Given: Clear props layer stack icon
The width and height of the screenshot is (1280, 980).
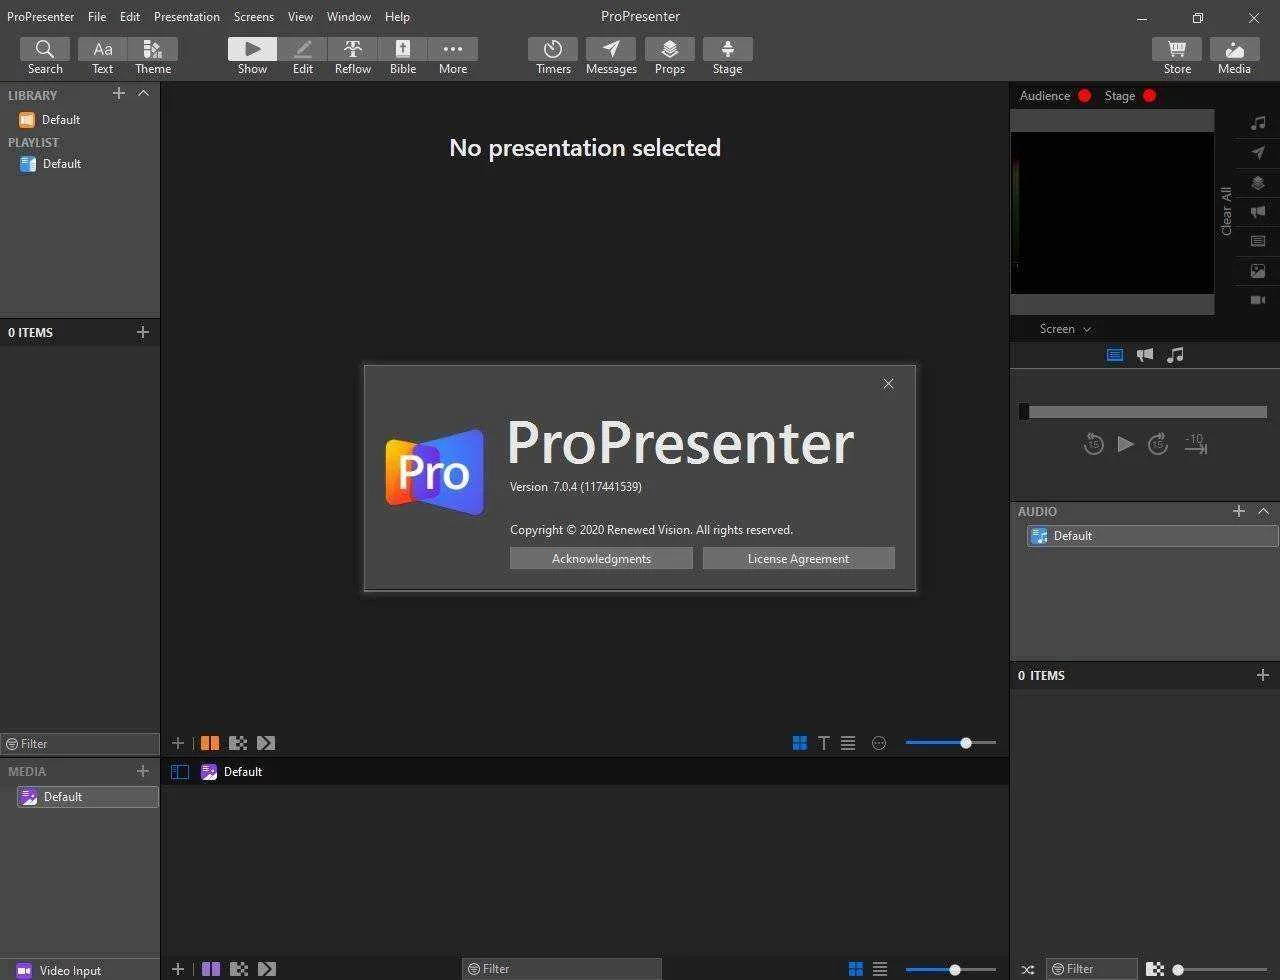Looking at the screenshot, I should coord(1258,183).
